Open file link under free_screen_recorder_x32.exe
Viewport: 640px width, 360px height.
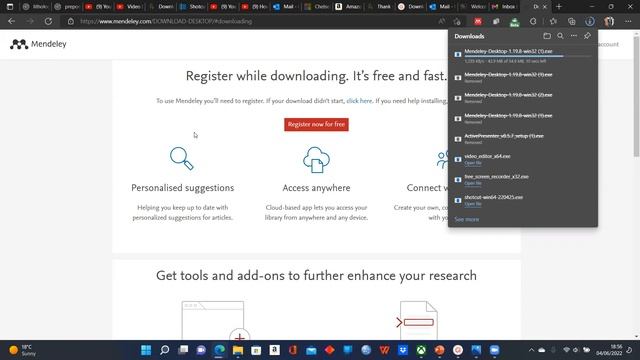click(x=473, y=183)
